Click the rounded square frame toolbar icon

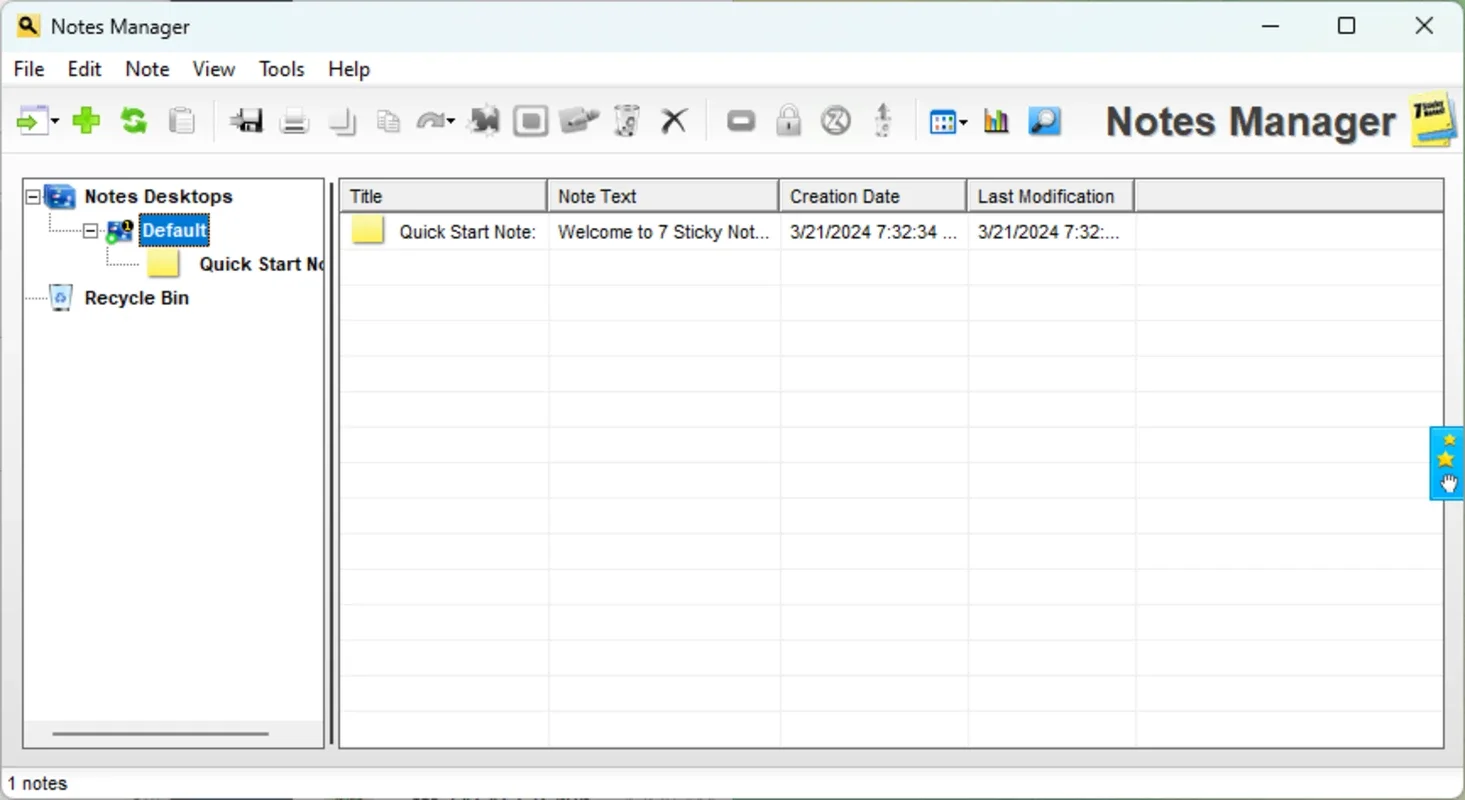point(531,121)
